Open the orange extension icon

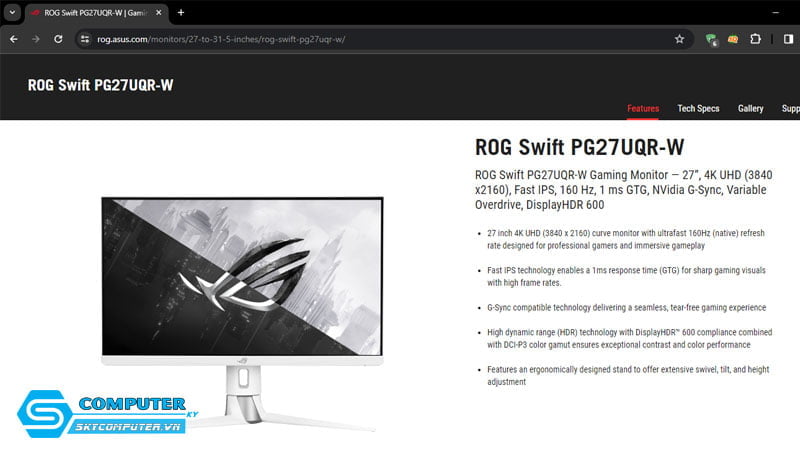733,39
